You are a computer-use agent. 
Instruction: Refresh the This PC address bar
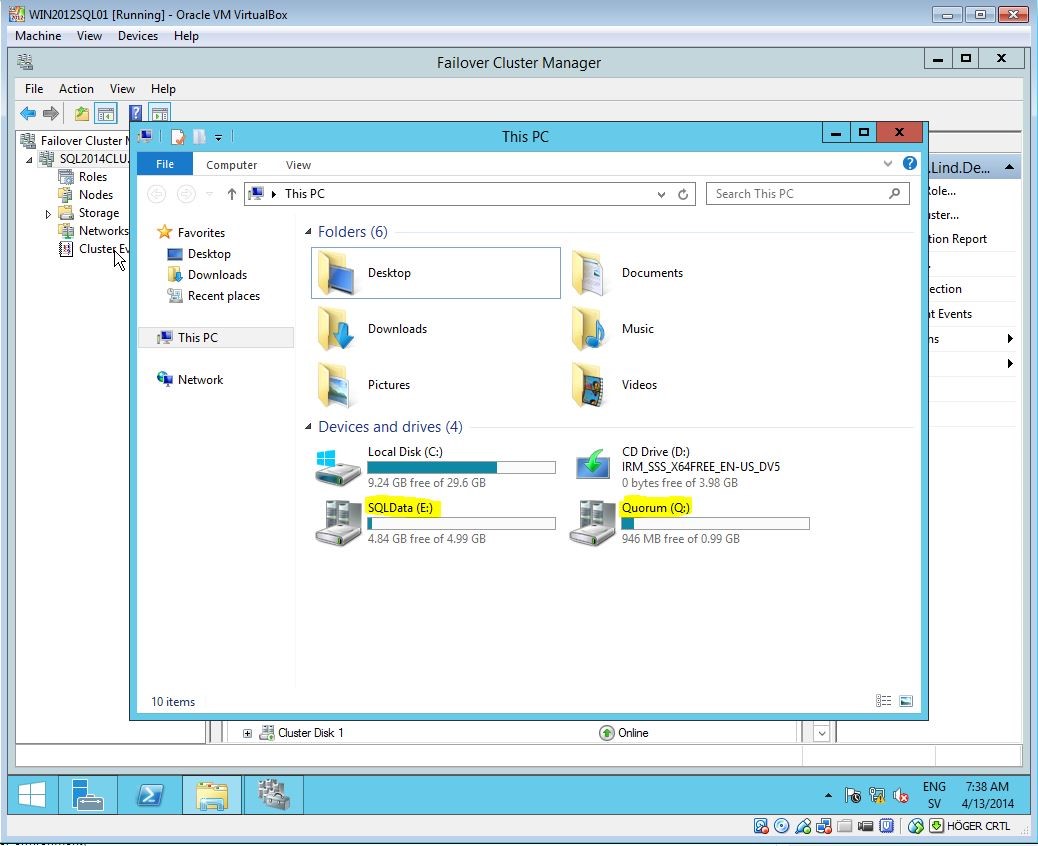pos(683,194)
